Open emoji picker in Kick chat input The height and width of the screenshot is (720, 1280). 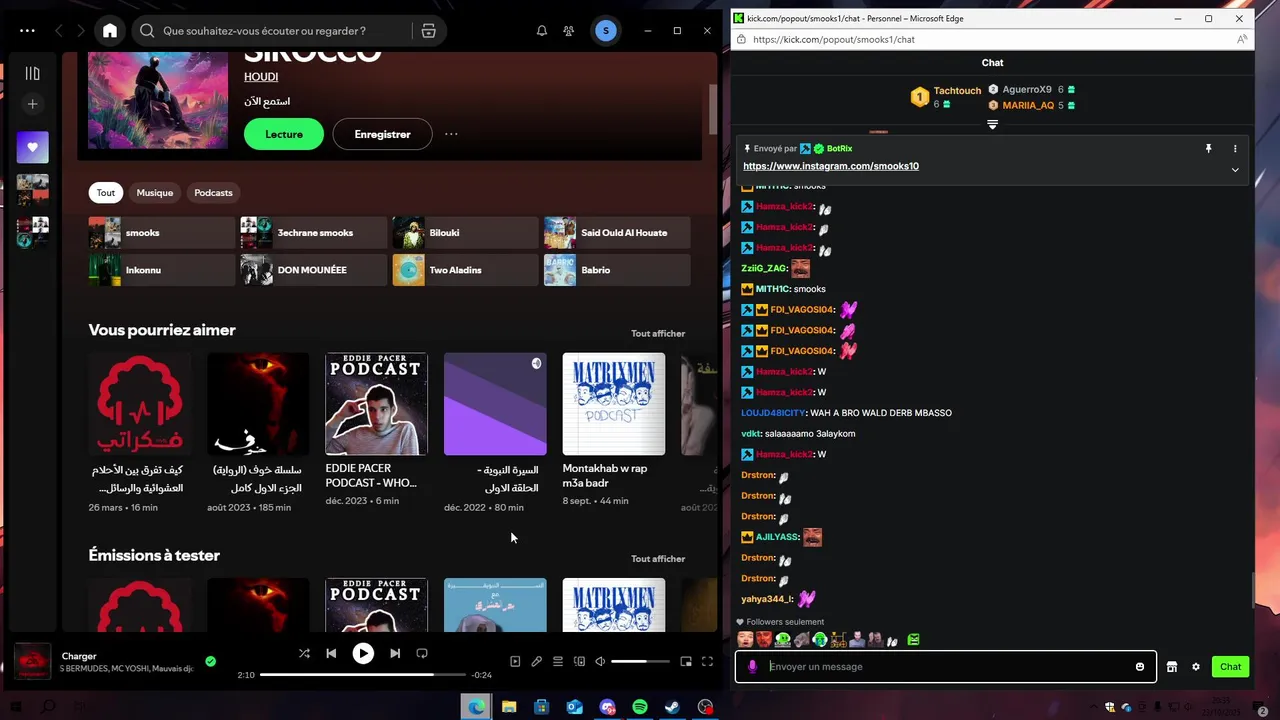click(x=1140, y=667)
